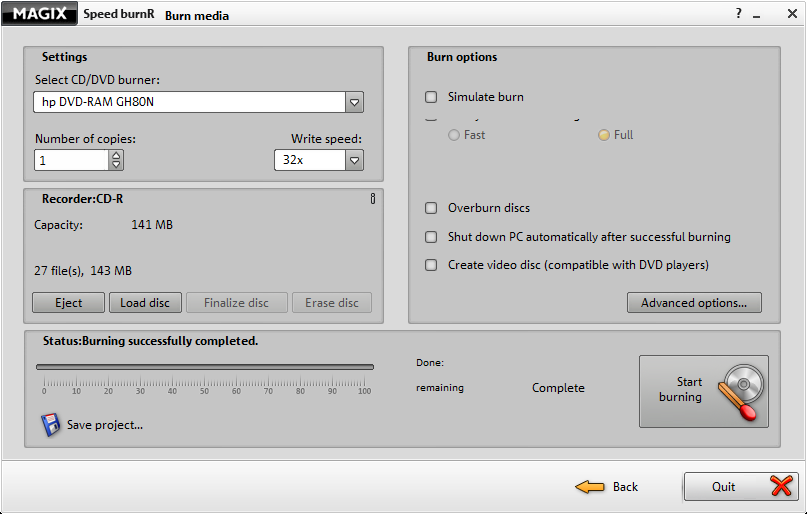Screen dimensions: 807x514
Task: Click the Eject button
Action: [x=68, y=303]
